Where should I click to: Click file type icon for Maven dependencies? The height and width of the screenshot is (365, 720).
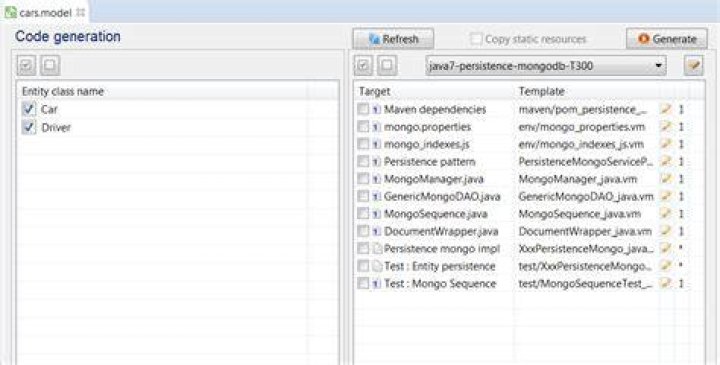(377, 109)
